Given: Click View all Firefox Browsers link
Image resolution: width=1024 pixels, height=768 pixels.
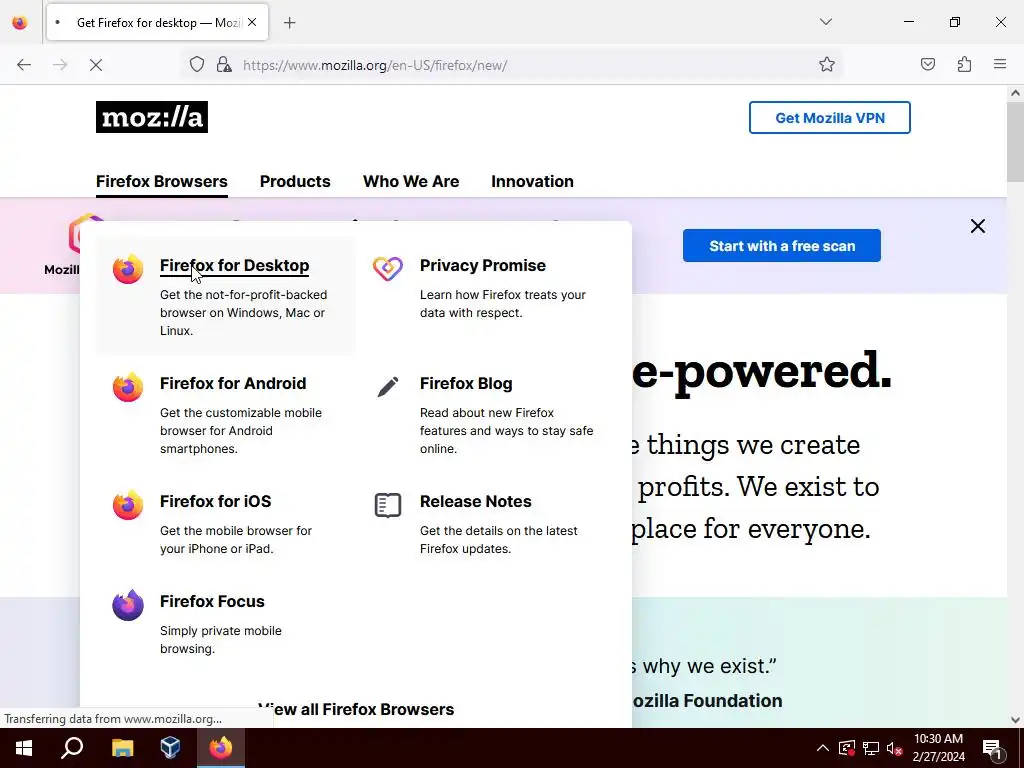Looking at the screenshot, I should tap(356, 709).
